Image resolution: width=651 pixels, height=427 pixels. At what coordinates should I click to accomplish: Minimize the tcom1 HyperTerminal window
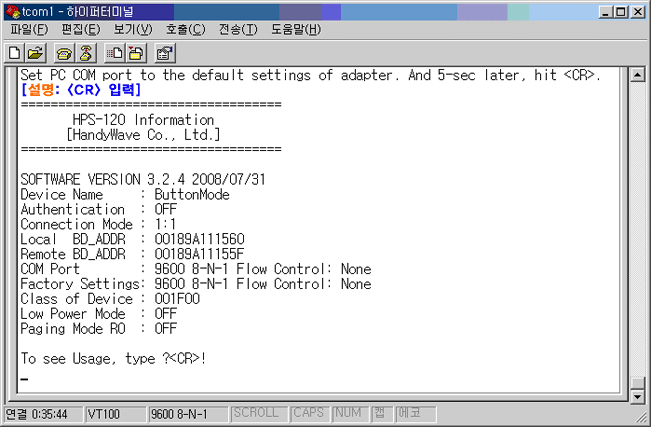[x=606, y=12]
